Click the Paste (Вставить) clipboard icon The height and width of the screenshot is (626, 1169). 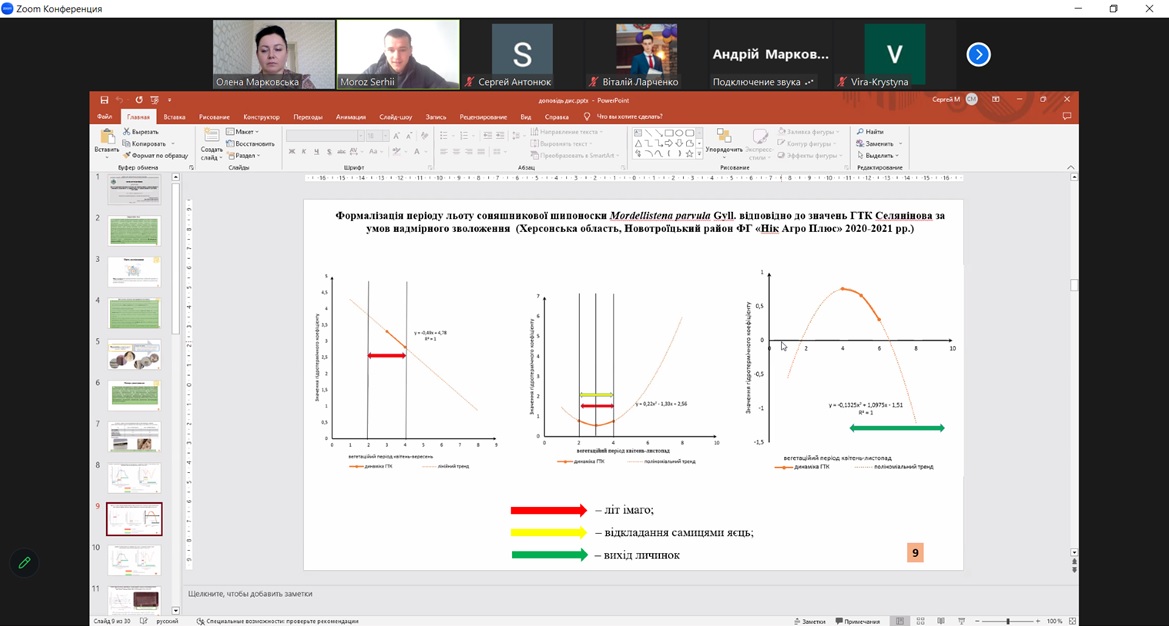[x=107, y=136]
